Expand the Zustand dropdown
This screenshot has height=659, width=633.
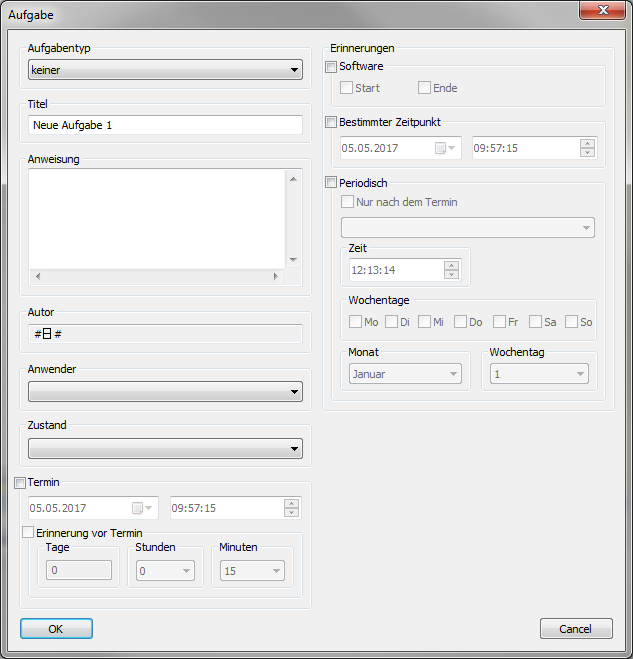click(165, 448)
